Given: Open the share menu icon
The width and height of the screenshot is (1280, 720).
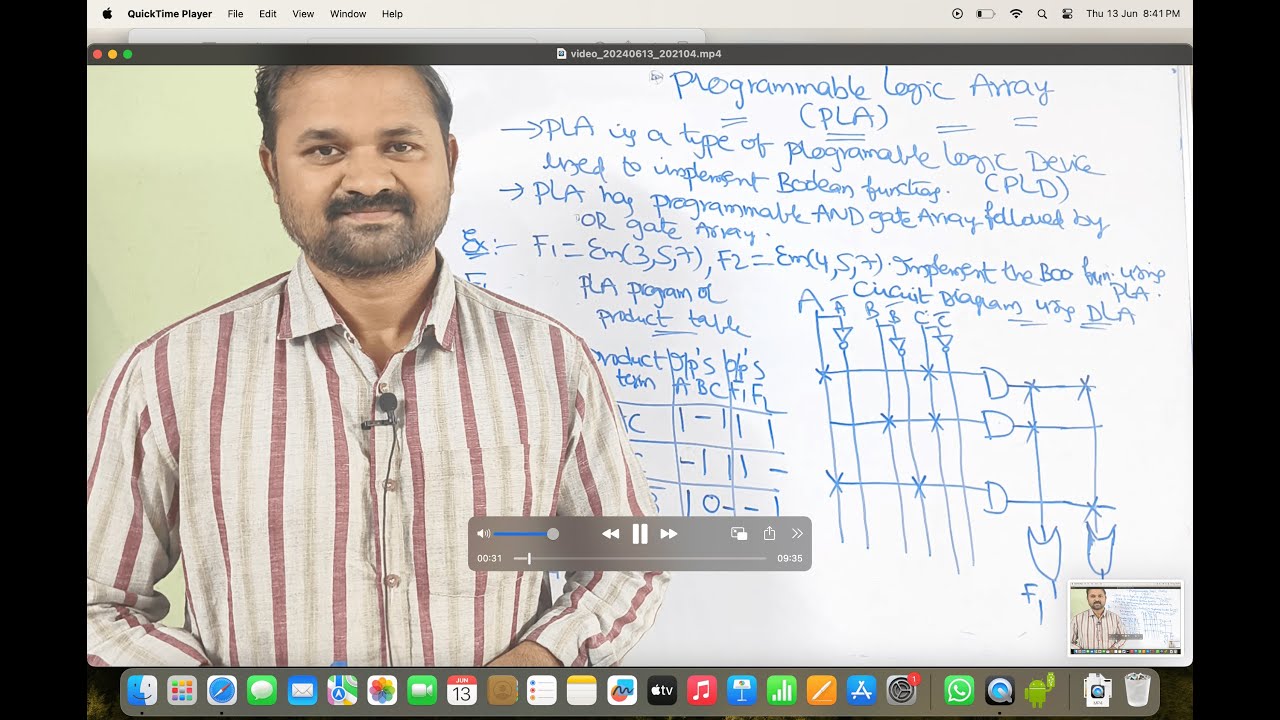Looking at the screenshot, I should (x=769, y=534).
